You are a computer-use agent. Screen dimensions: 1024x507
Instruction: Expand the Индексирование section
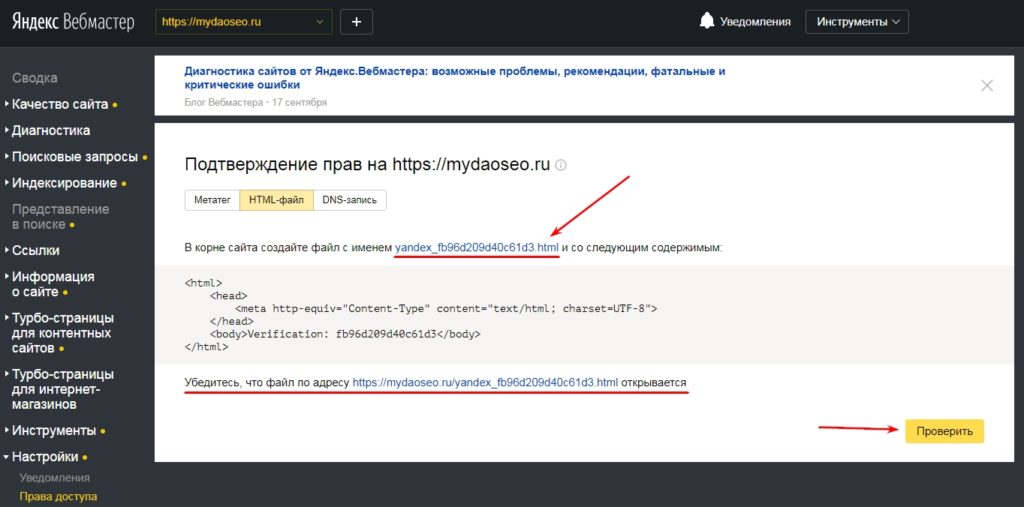click(x=64, y=184)
